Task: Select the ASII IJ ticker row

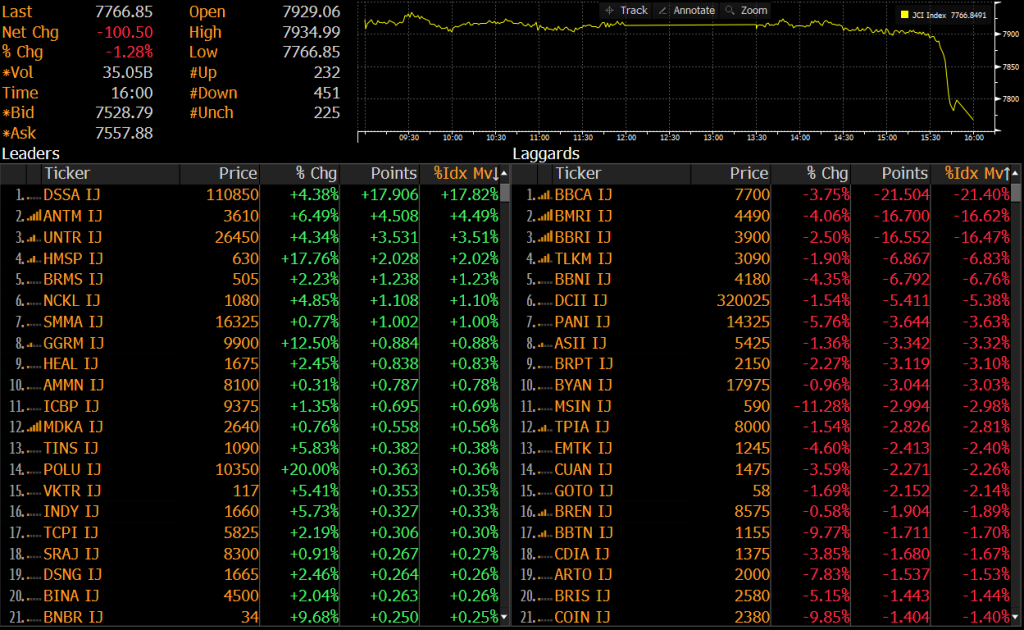Action: click(761, 343)
